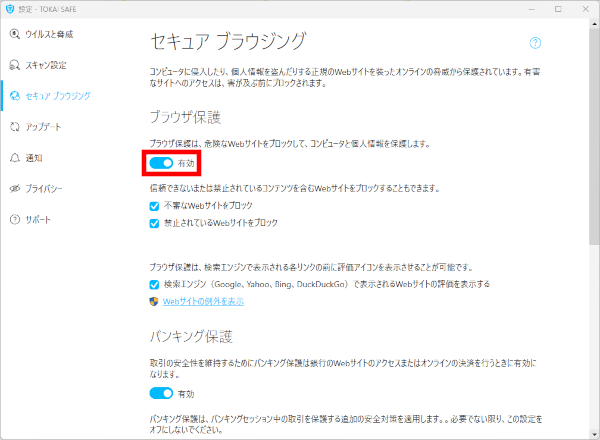Open the Webサイトの例外を表示 link

tap(203, 301)
